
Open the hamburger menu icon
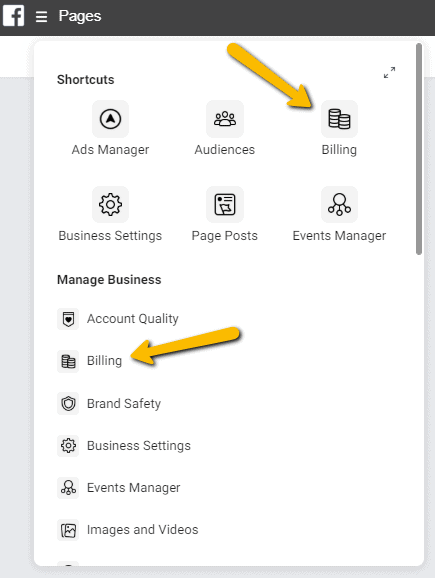[41, 17]
